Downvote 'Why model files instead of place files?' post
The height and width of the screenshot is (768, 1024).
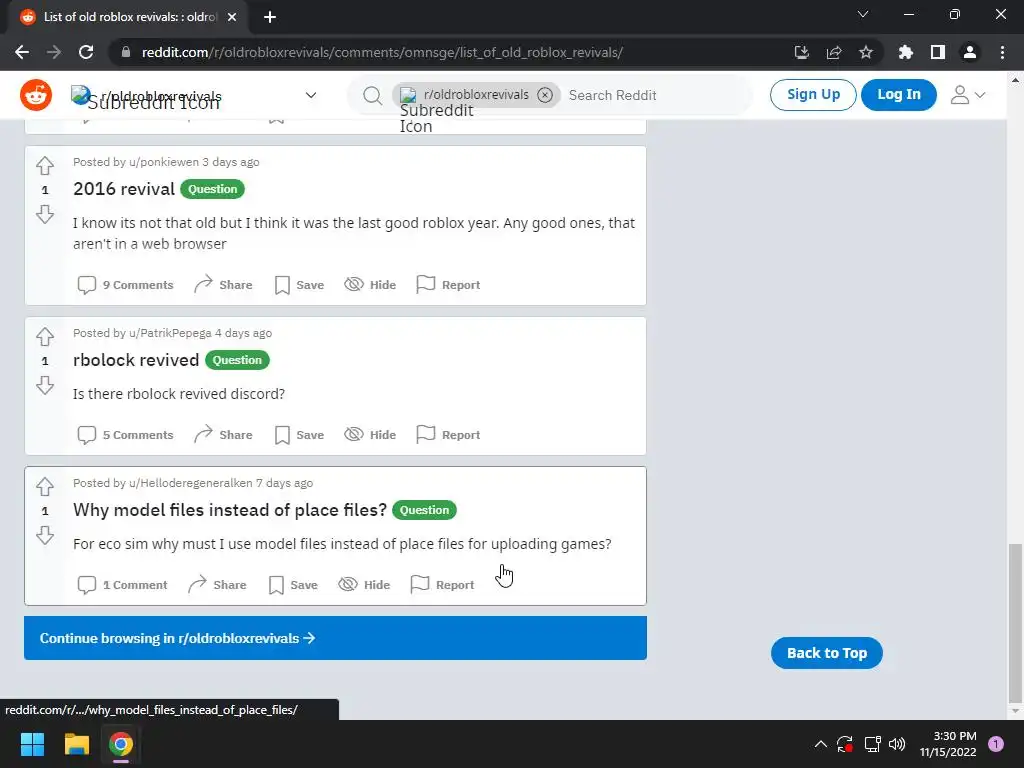click(x=44, y=536)
